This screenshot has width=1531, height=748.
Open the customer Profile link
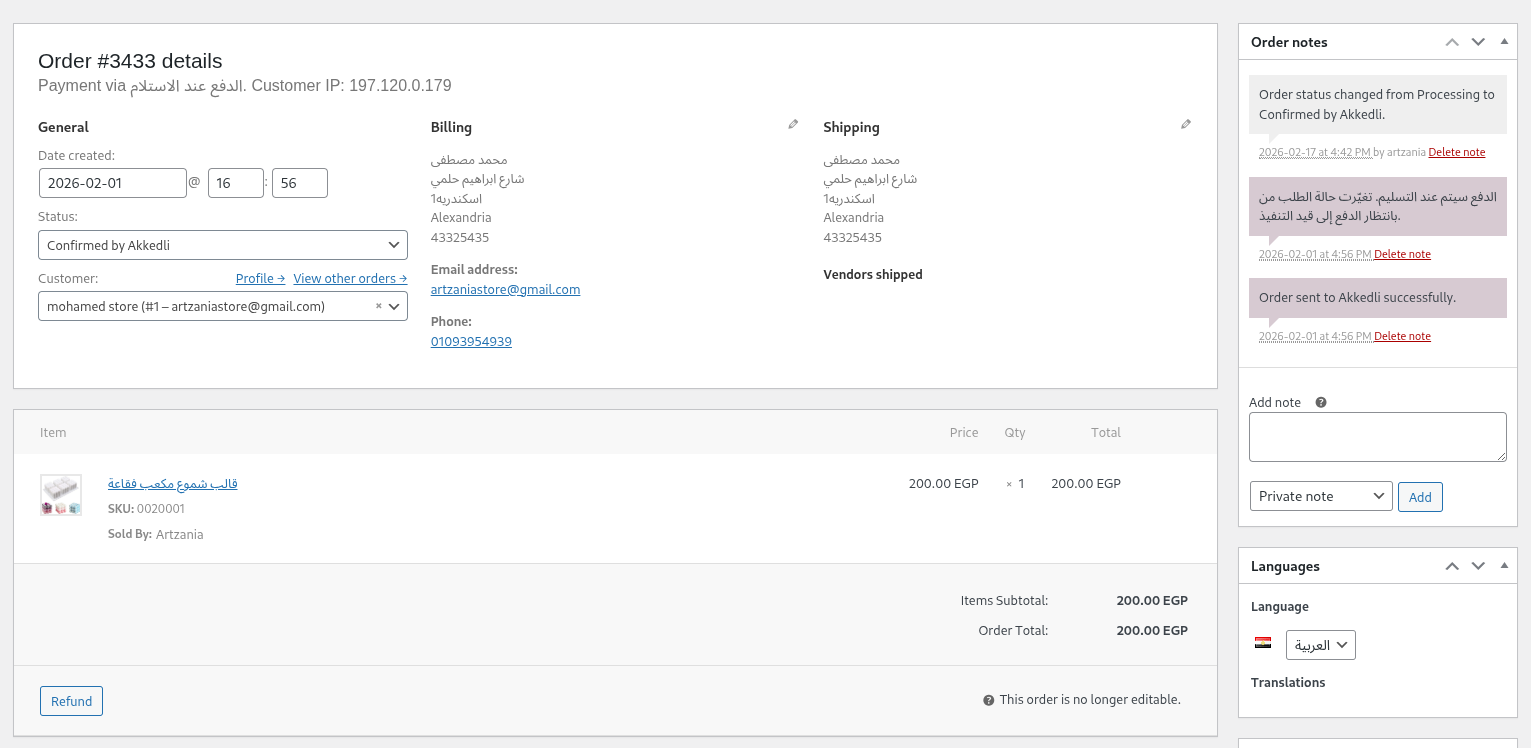(260, 278)
